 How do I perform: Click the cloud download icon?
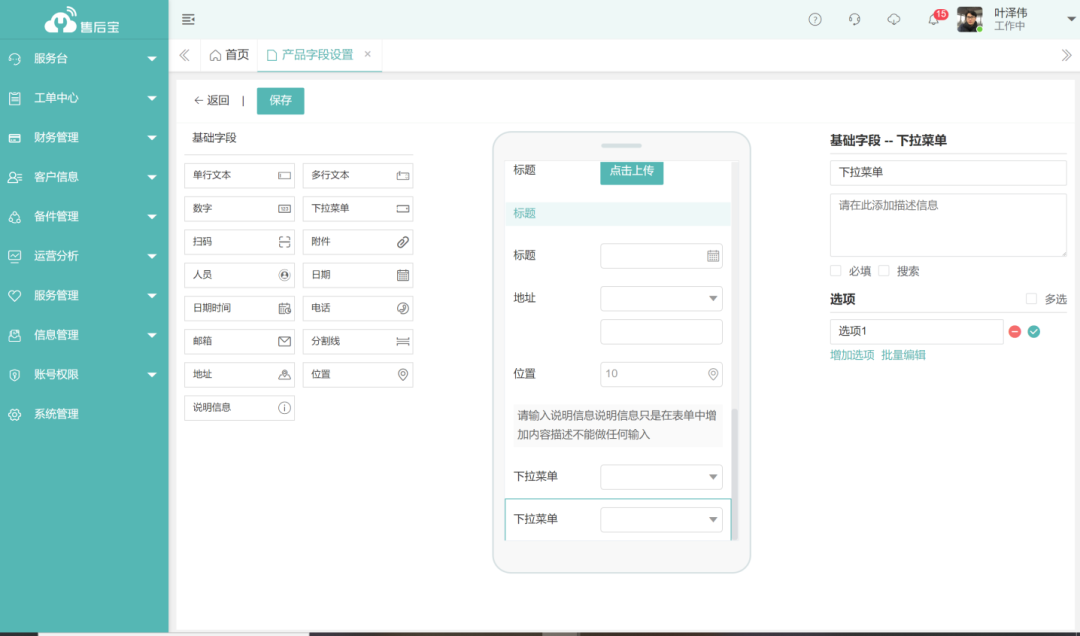[894, 20]
